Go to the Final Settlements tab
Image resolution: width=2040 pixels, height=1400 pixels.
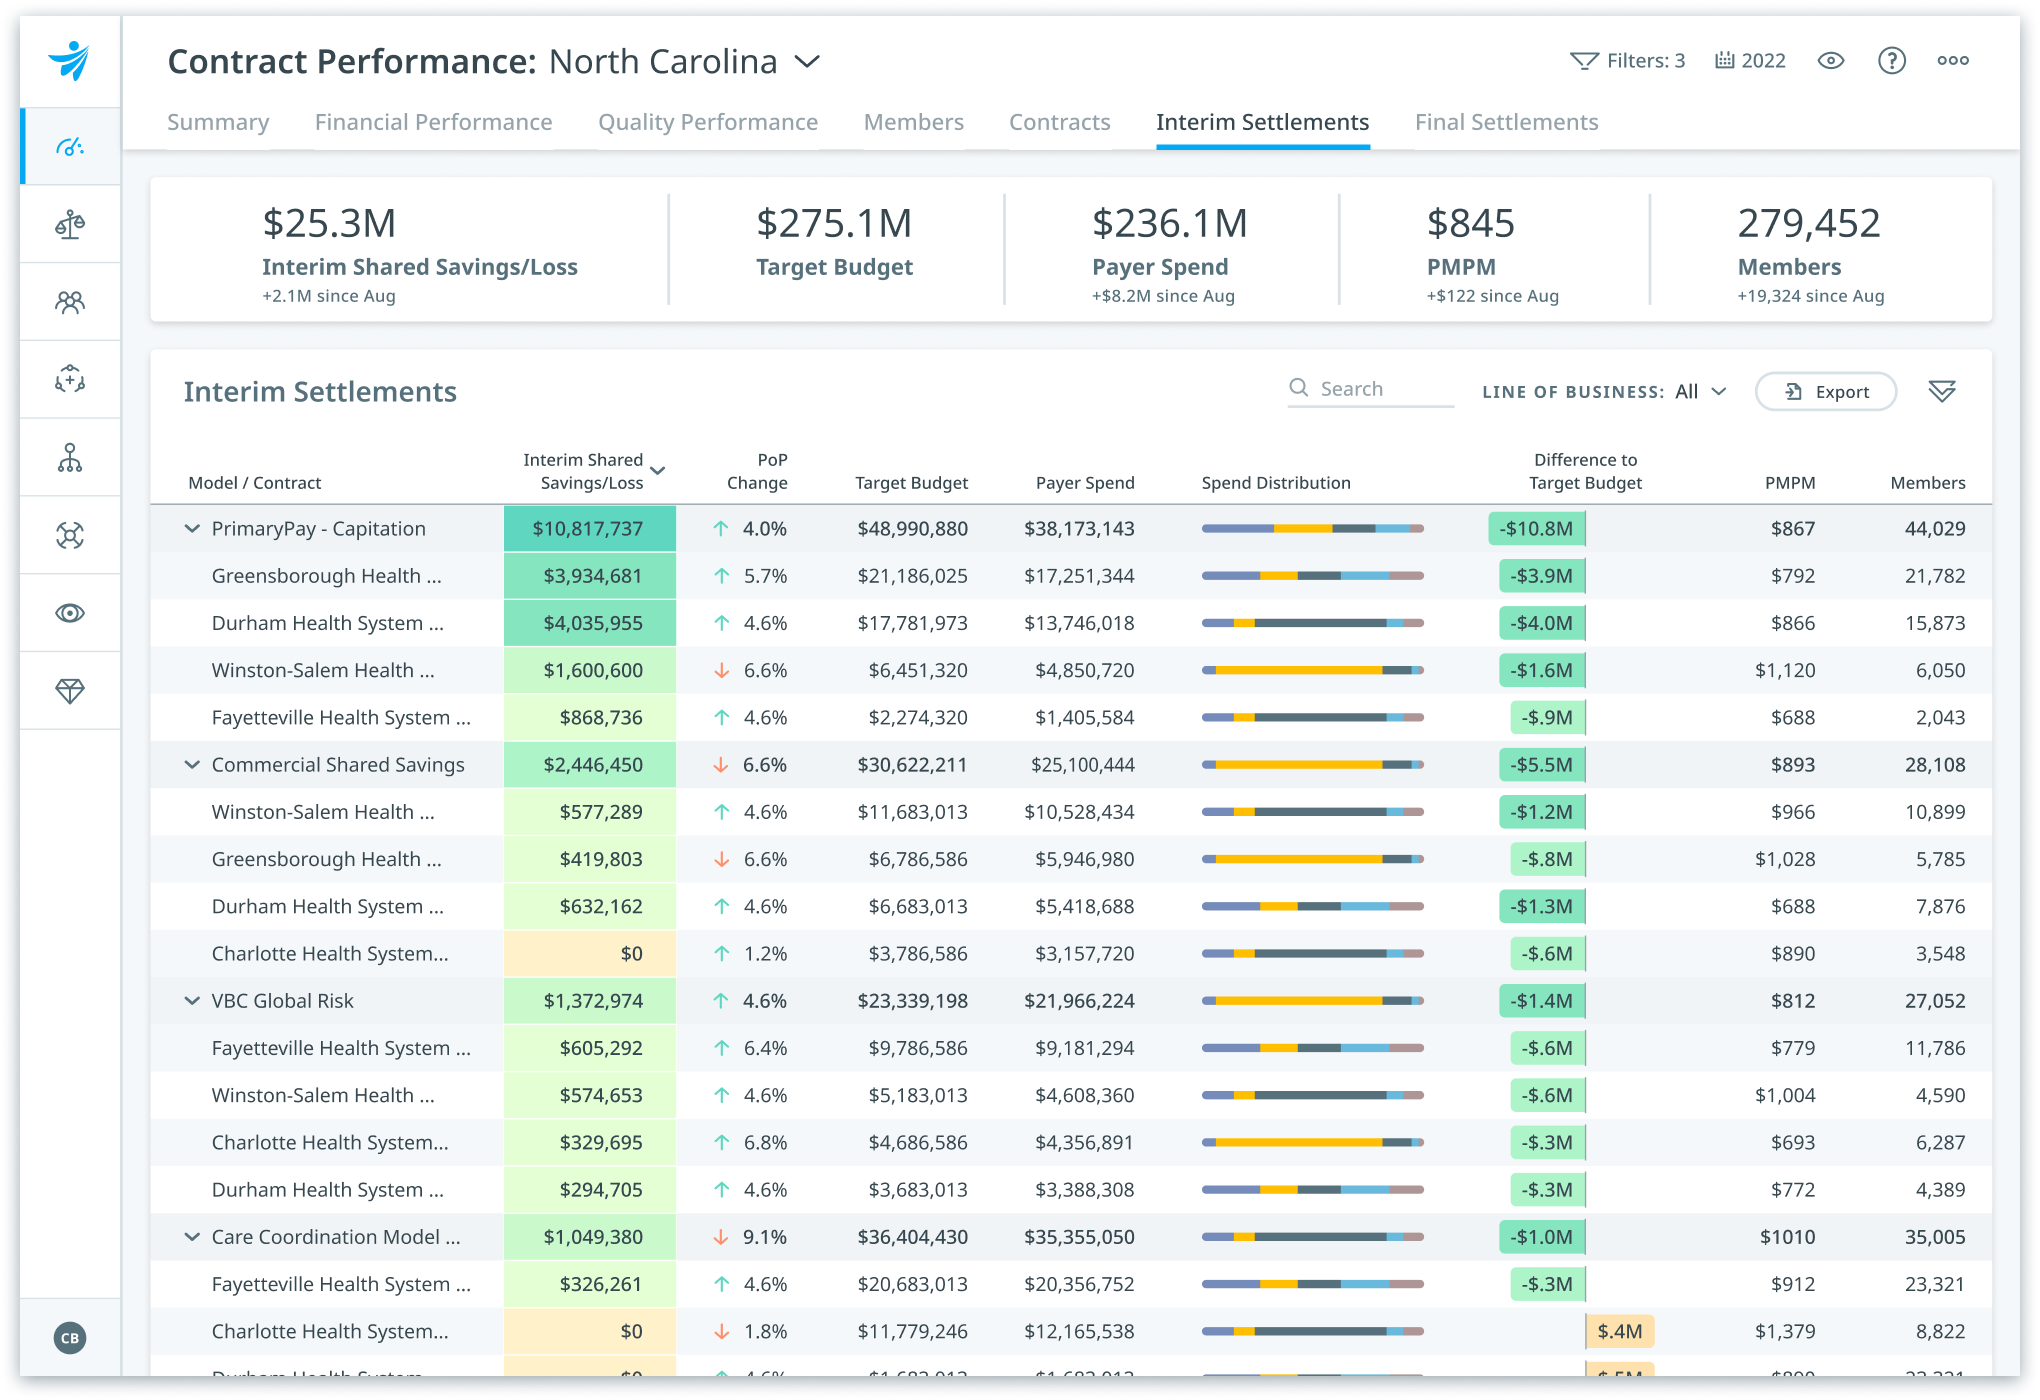[1506, 122]
